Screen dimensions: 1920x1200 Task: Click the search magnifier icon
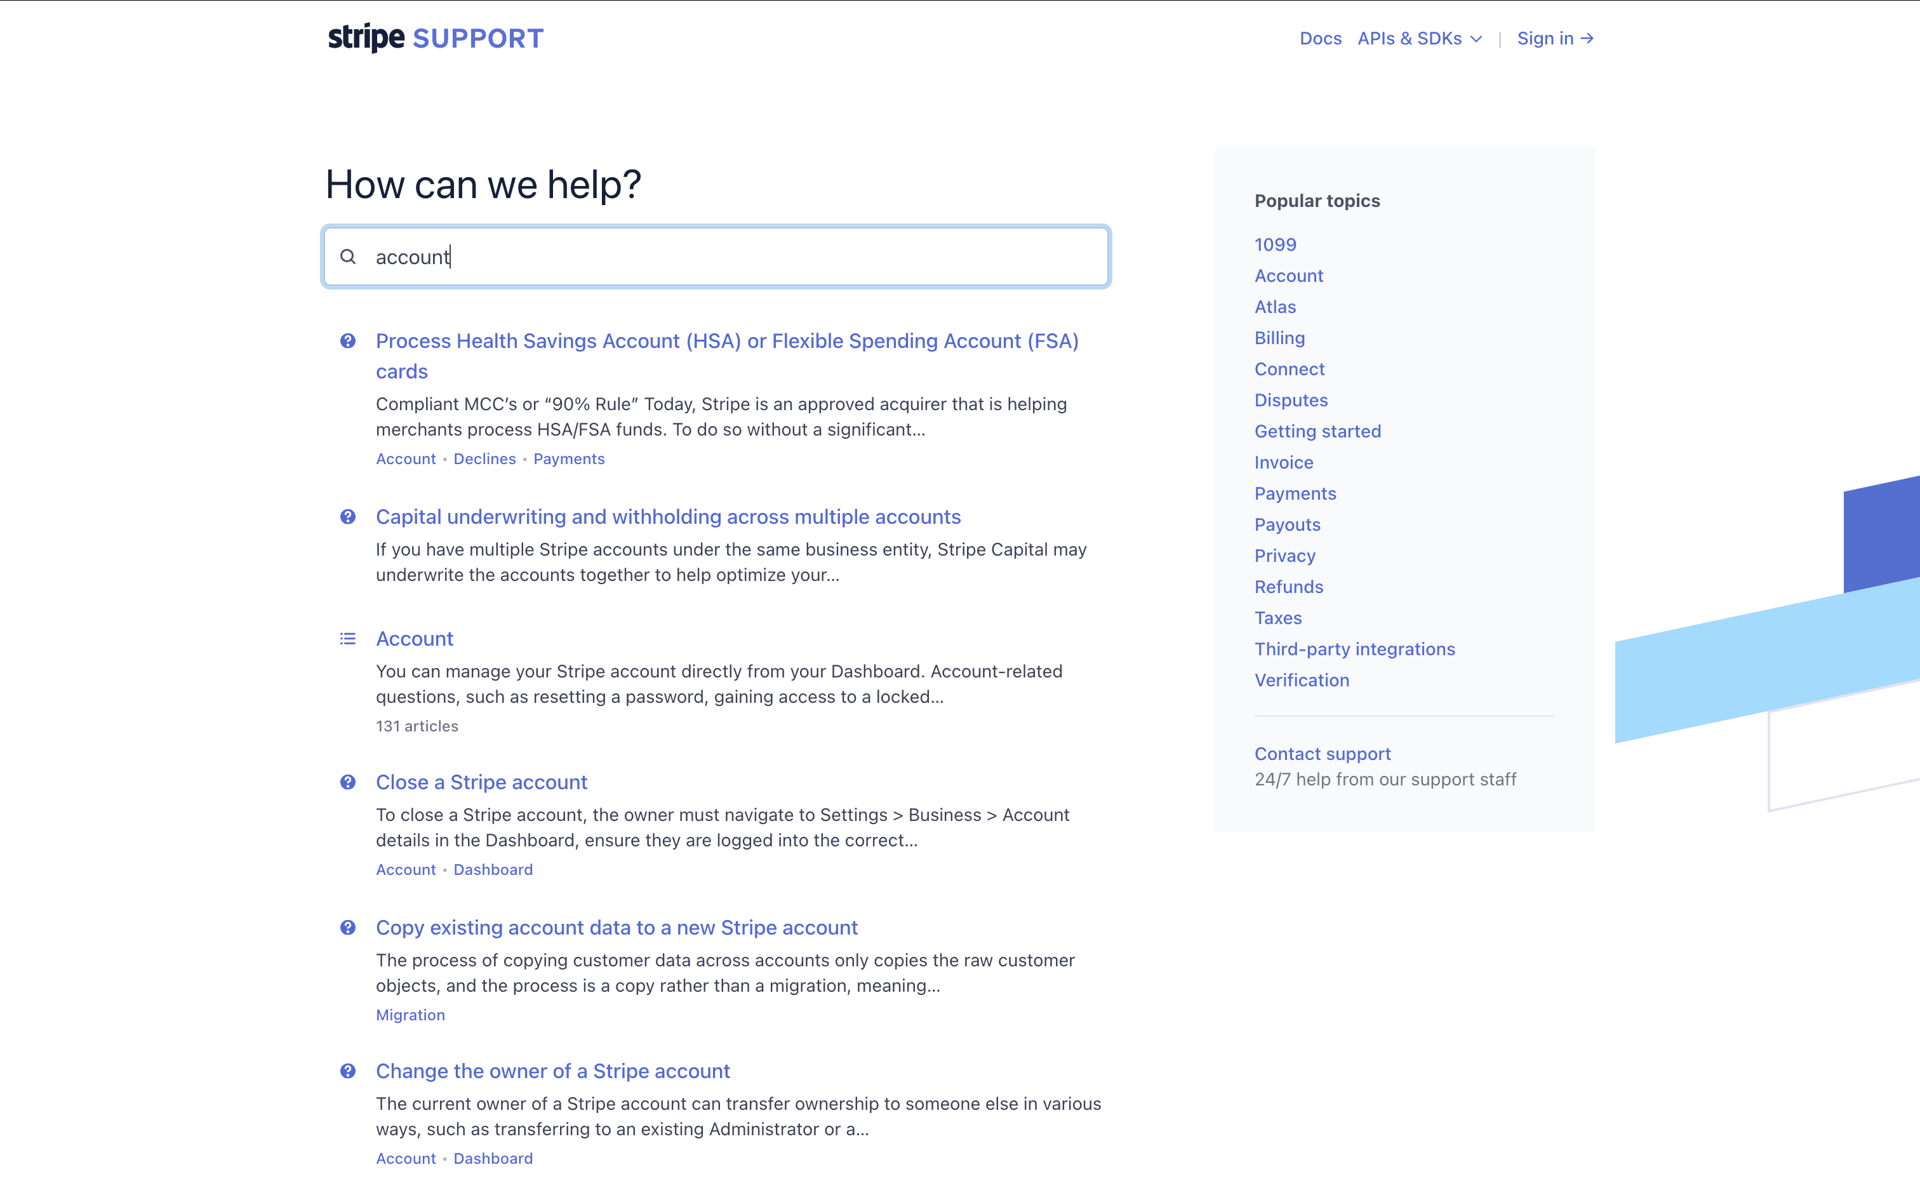tap(348, 257)
